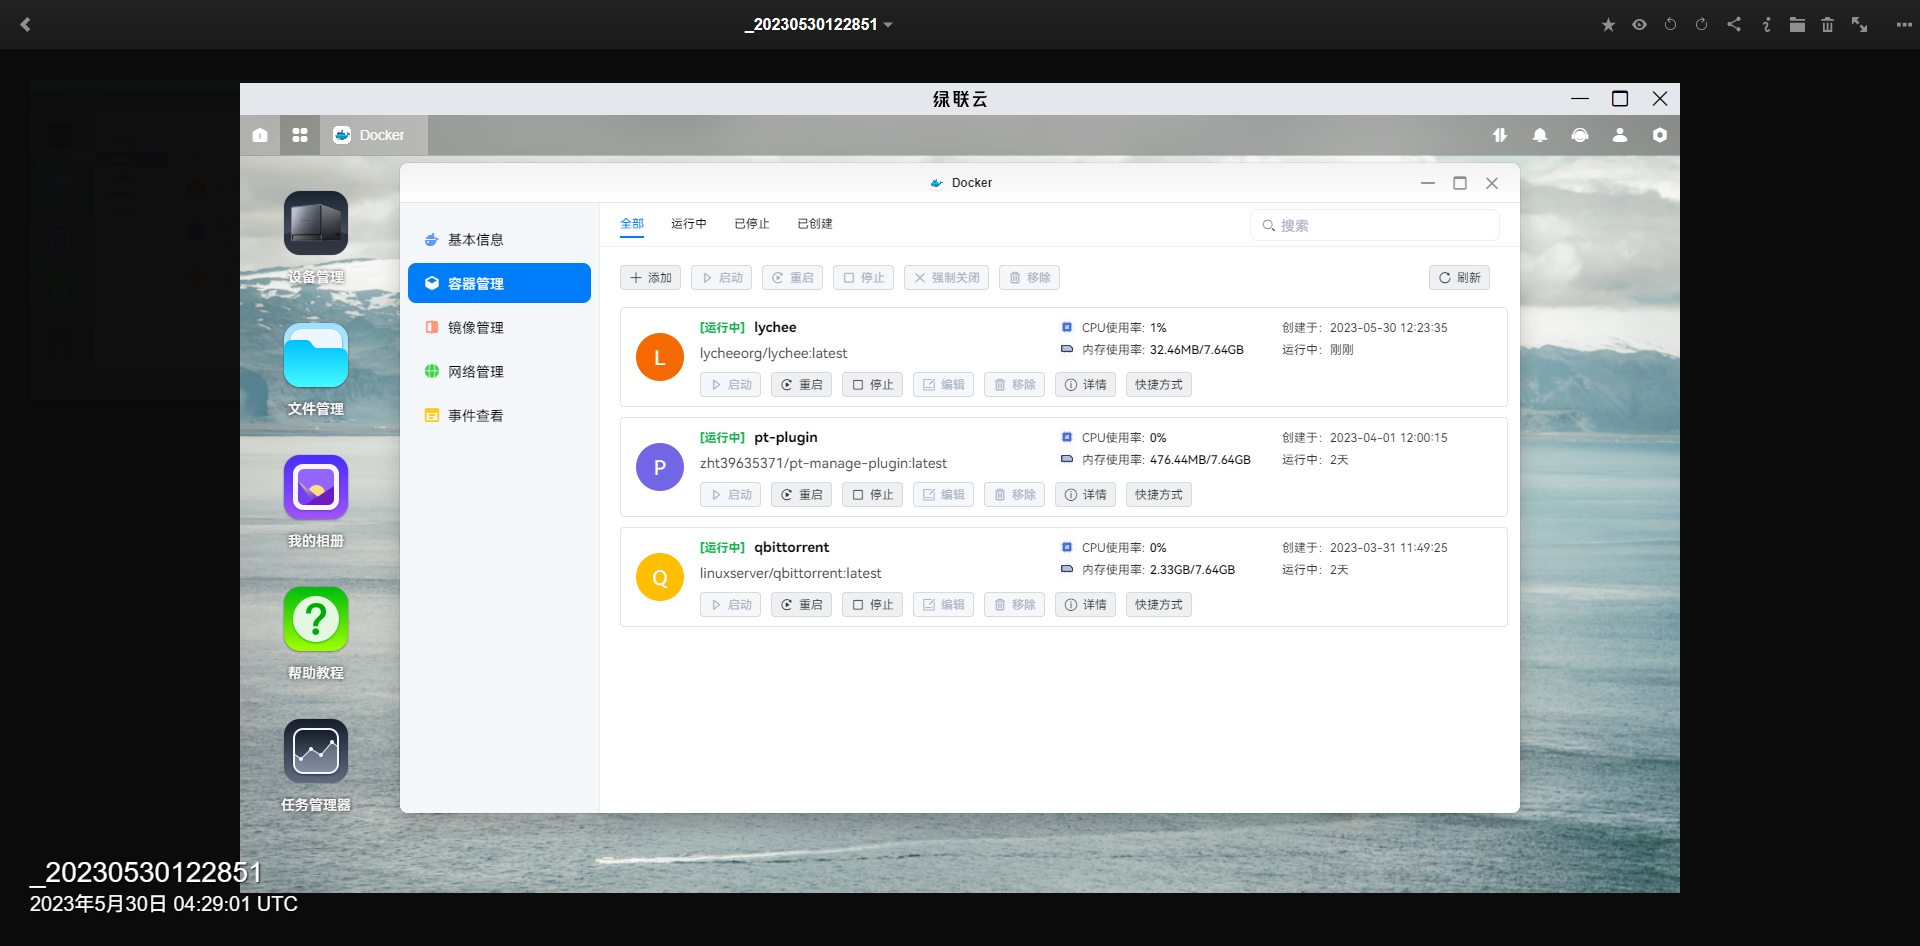The image size is (1920, 946).
Task: Click the 启动 button in top container toolbar
Action: (x=721, y=278)
